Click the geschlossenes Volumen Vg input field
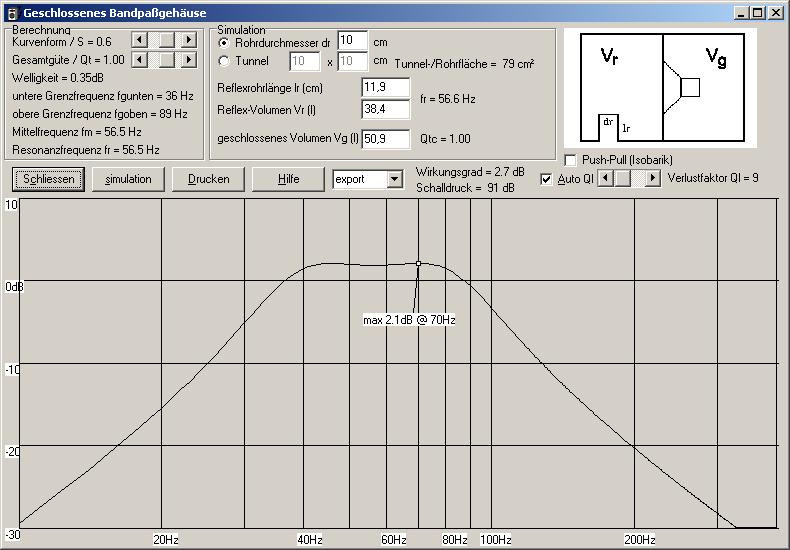 click(x=385, y=138)
